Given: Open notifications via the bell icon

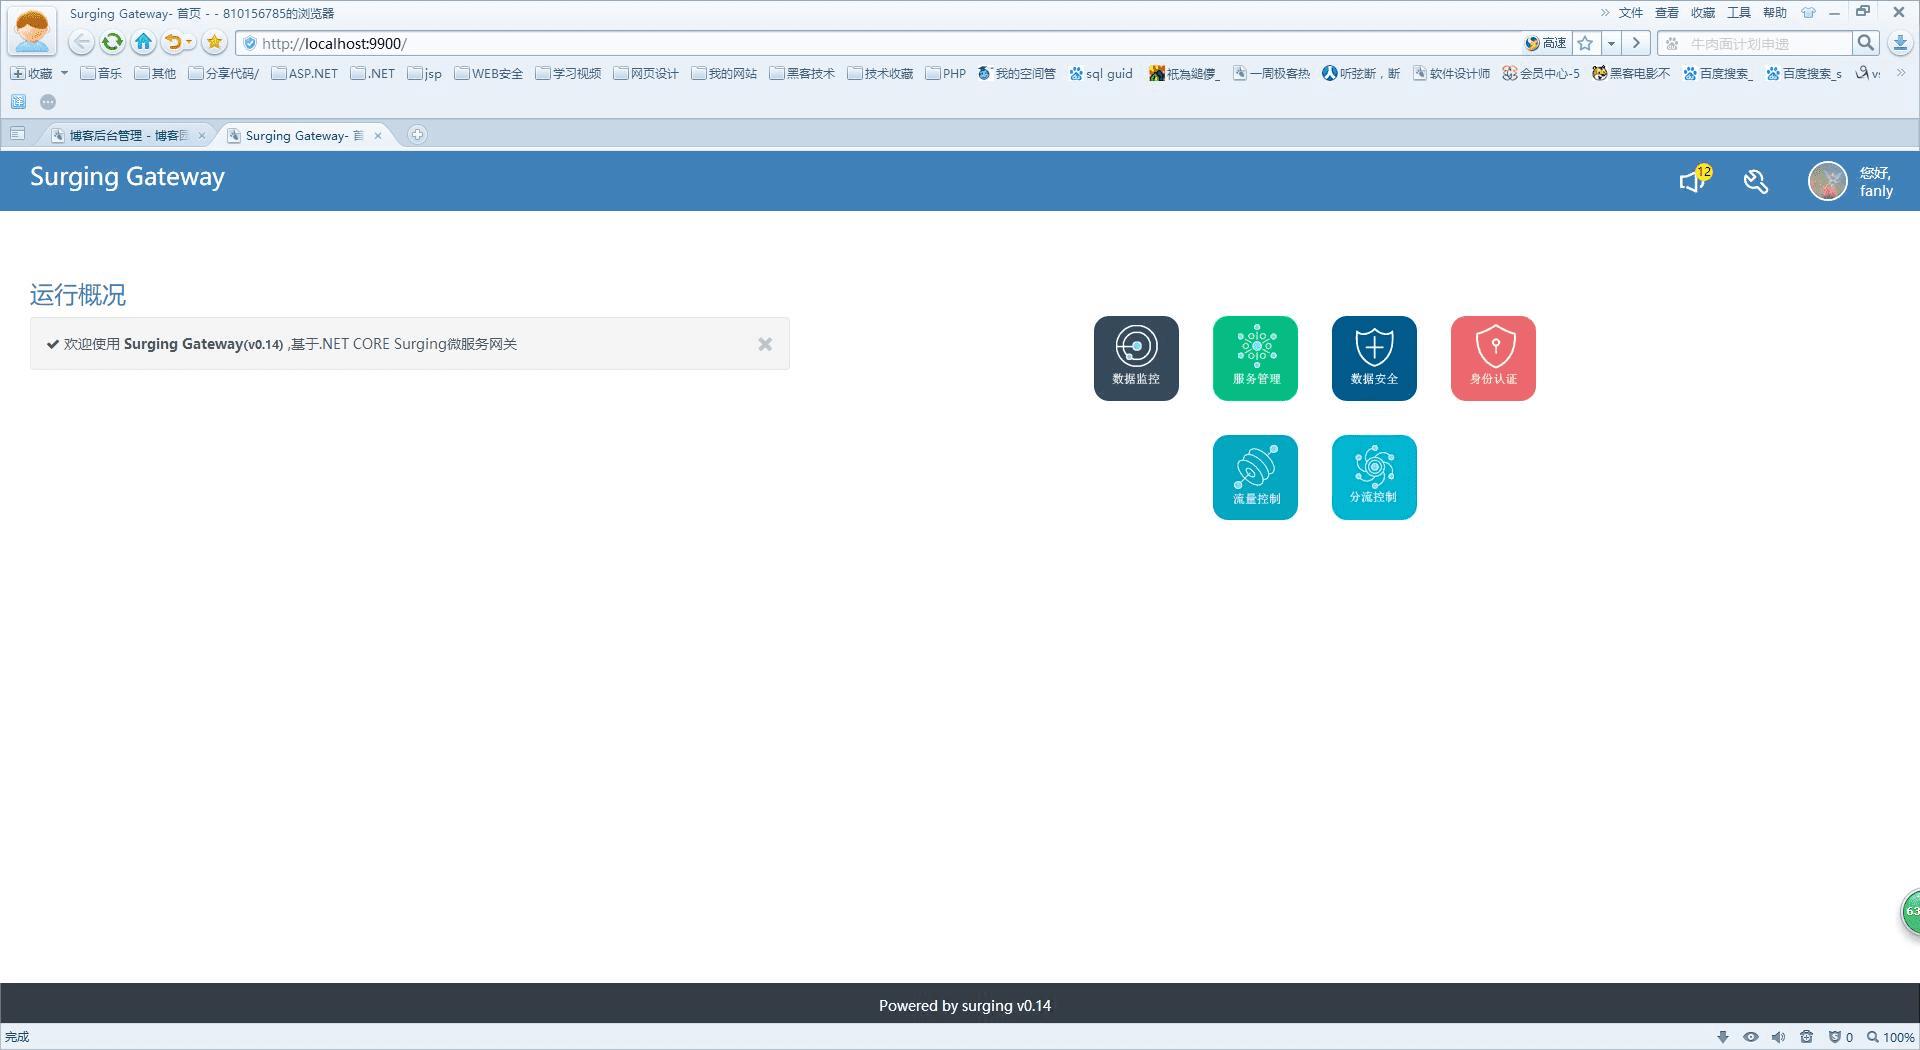Looking at the screenshot, I should (x=1692, y=180).
